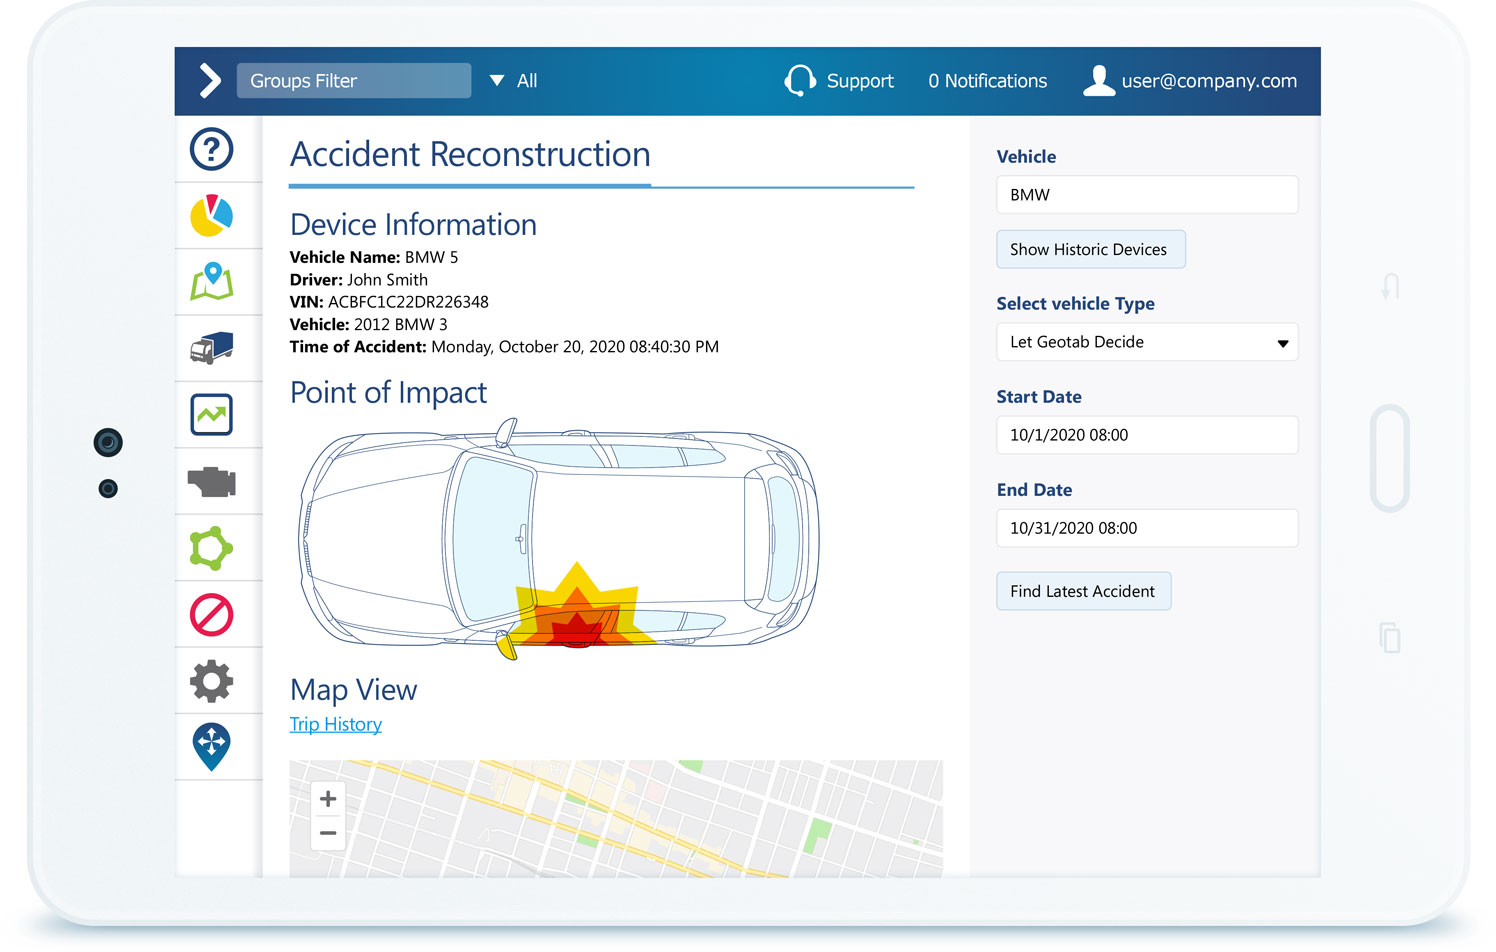
Task: Open the Select vehicle Type dropdown
Action: pyautogui.click(x=1147, y=342)
